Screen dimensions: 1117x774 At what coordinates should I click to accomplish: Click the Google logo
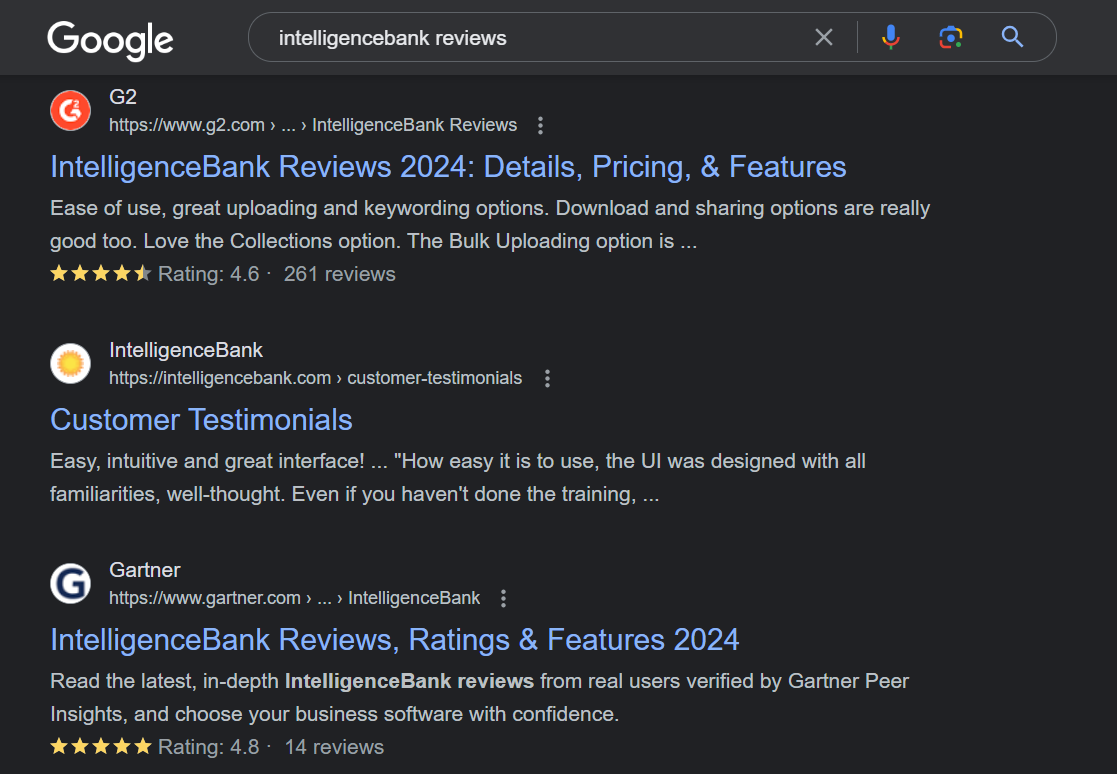[x=110, y=39]
